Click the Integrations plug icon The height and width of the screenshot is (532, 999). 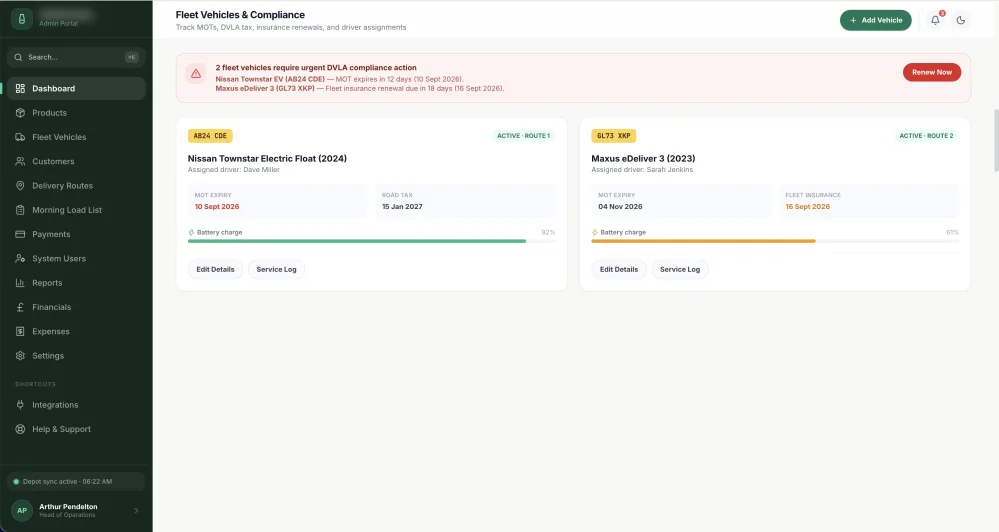pos(20,405)
